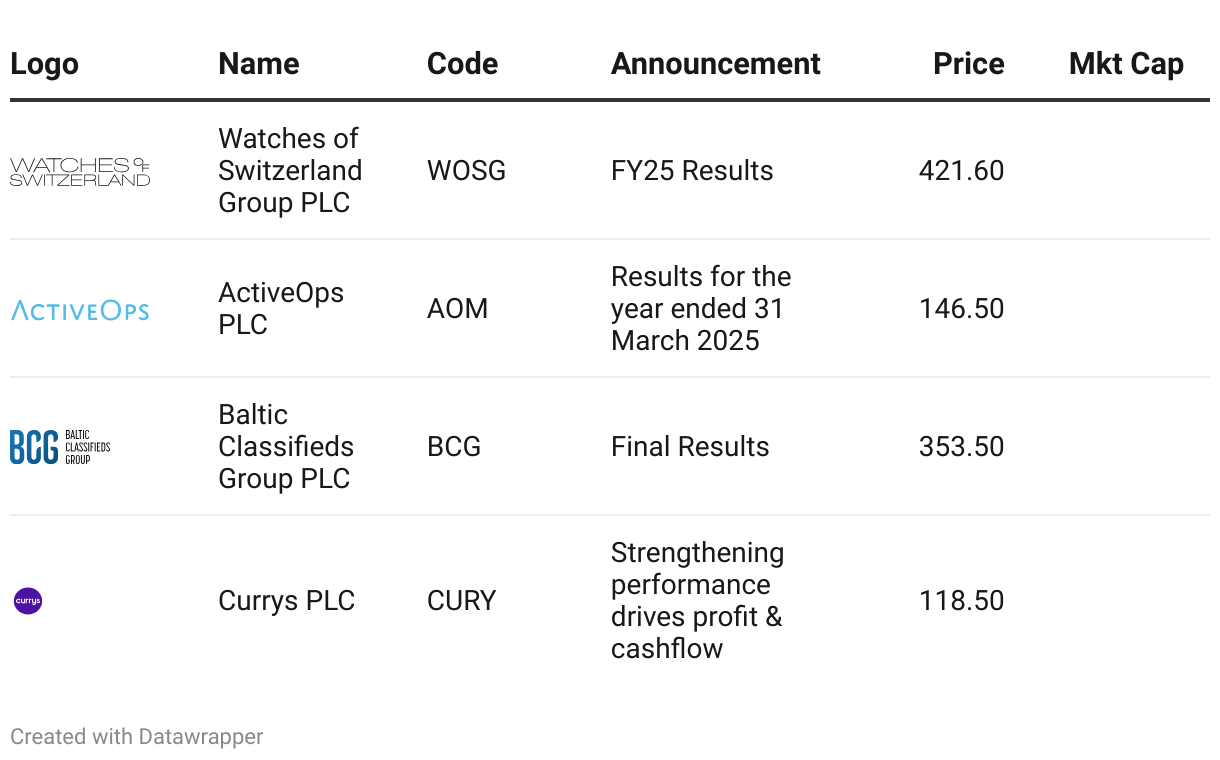Click the WOSG ticker code
The height and width of the screenshot is (760, 1220).
[x=466, y=171]
